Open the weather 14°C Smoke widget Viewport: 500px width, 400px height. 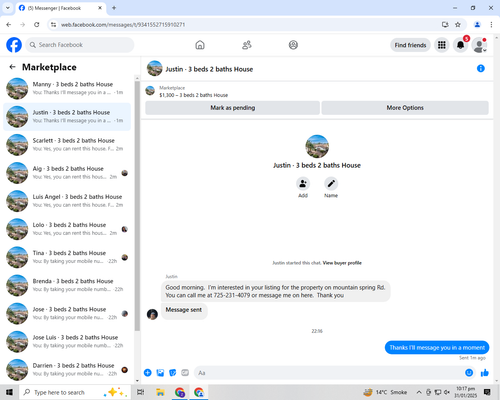point(385,392)
